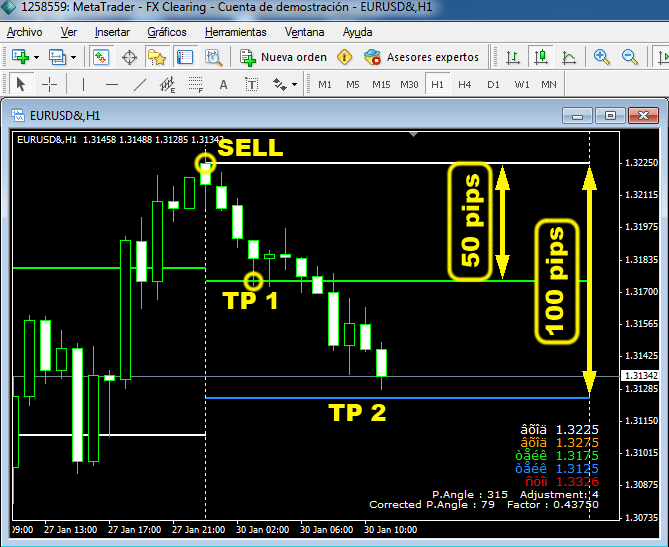The height and width of the screenshot is (547, 669).
Task: Select the horizontal line drawing tool
Action: pyautogui.click(x=111, y=84)
